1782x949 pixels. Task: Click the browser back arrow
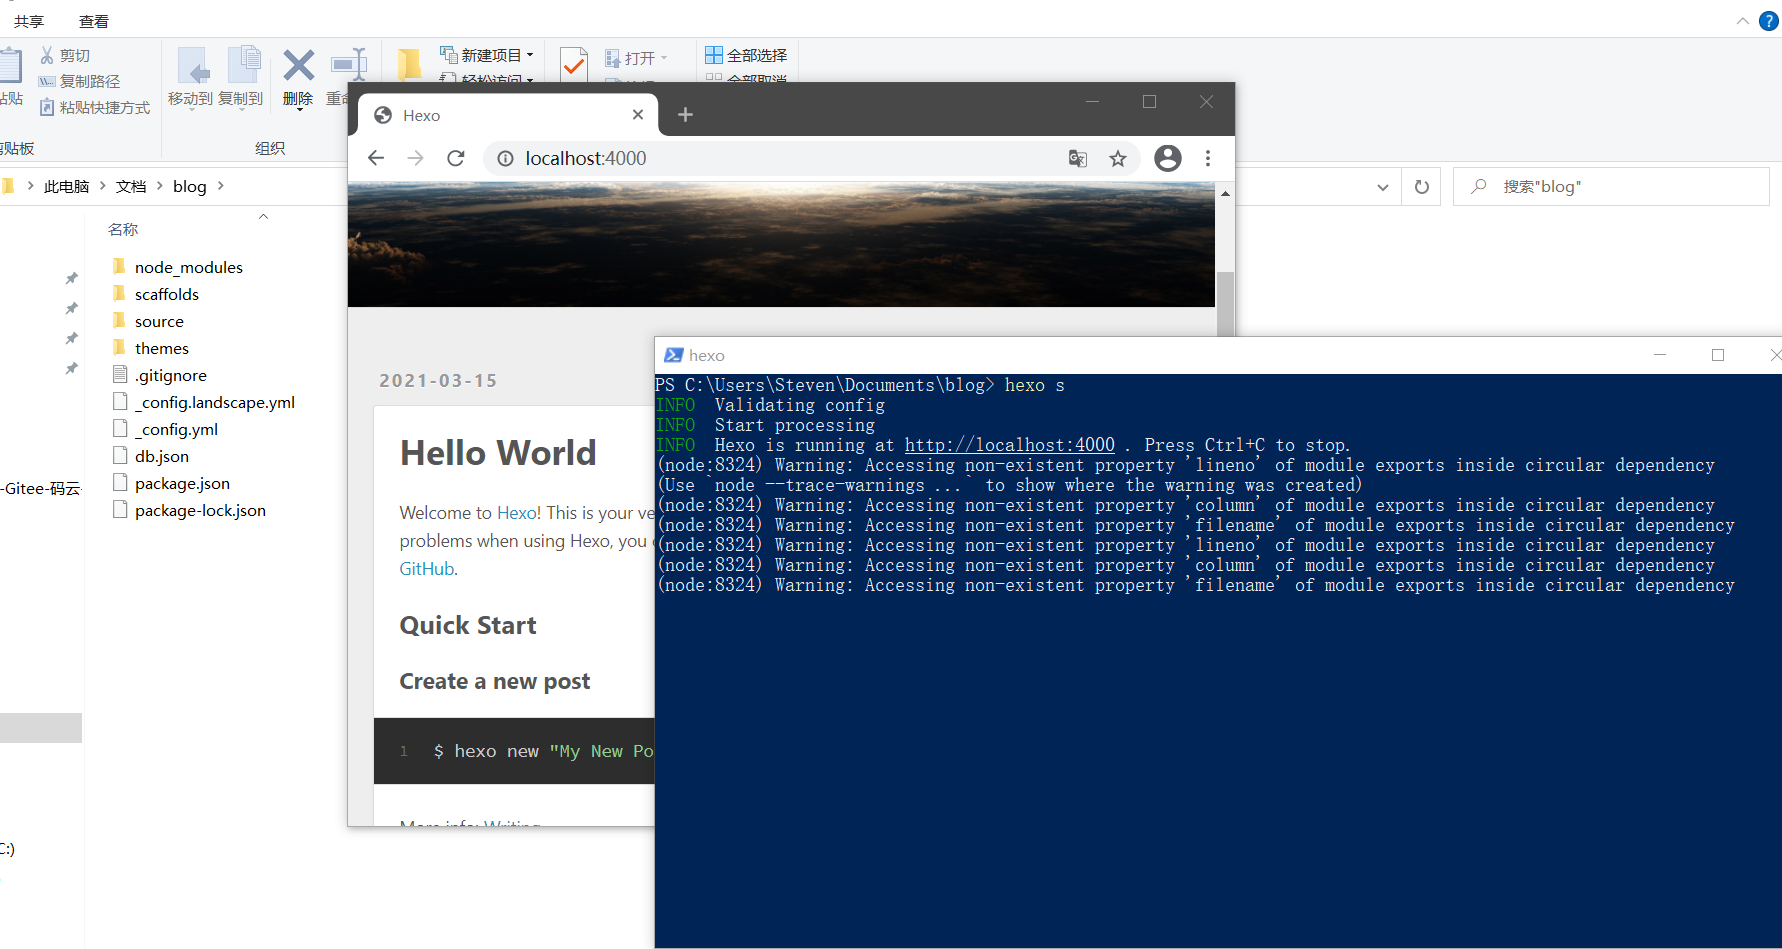pyautogui.click(x=376, y=158)
